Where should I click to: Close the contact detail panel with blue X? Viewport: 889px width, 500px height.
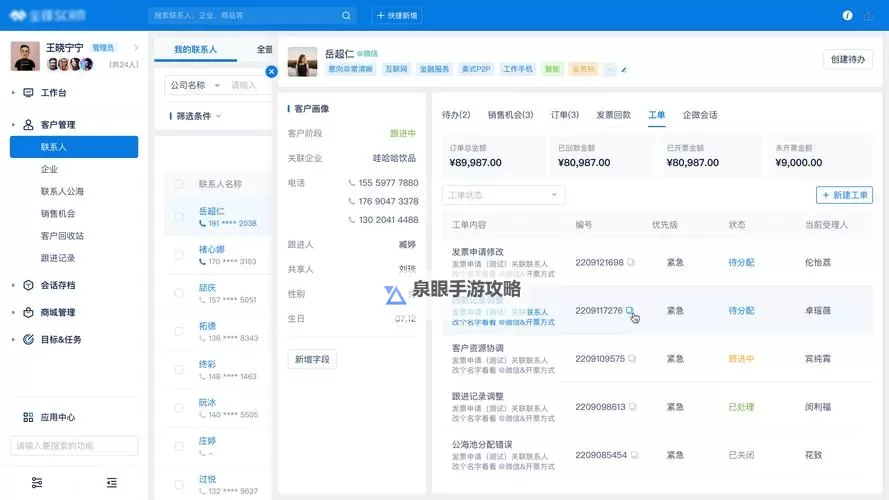(x=272, y=71)
